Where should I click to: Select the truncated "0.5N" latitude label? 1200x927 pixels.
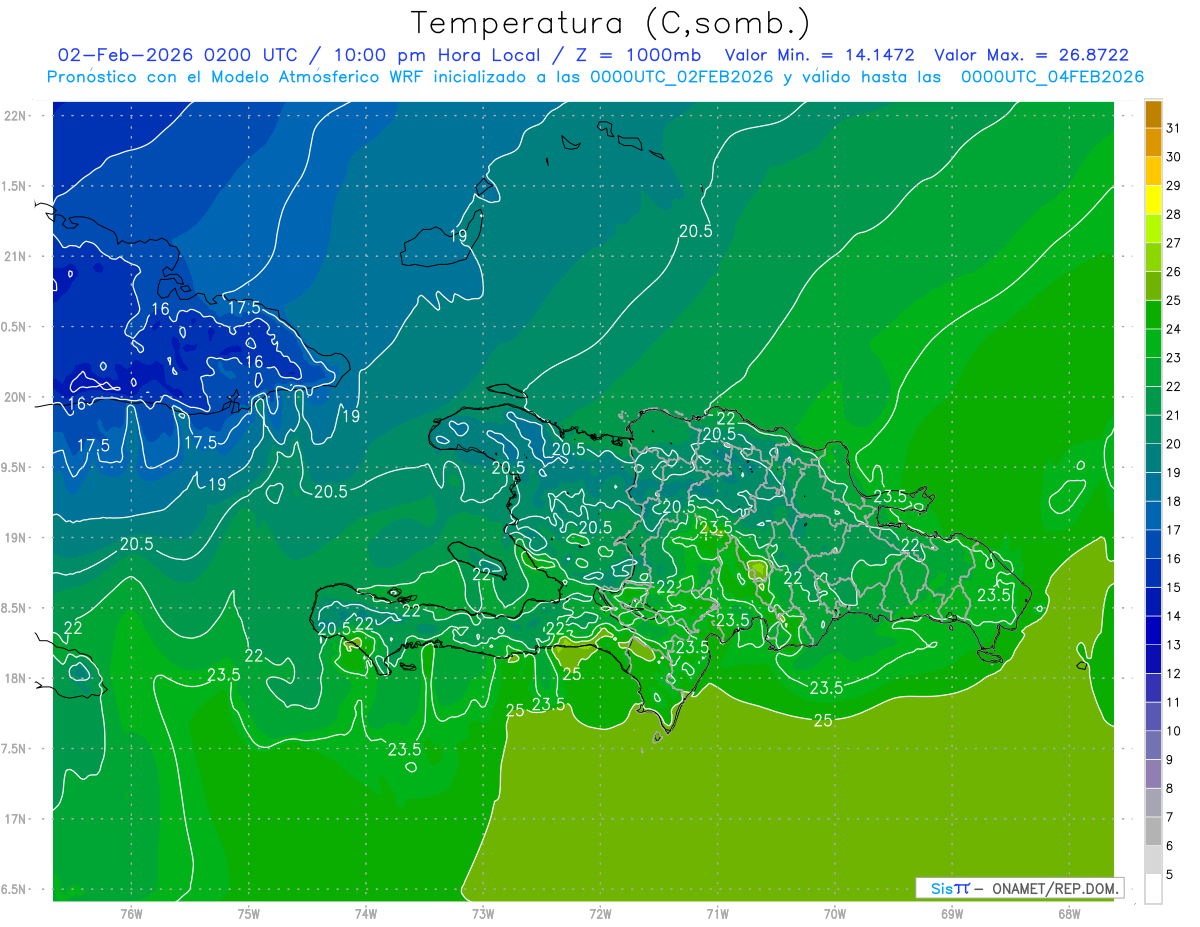click(x=15, y=327)
